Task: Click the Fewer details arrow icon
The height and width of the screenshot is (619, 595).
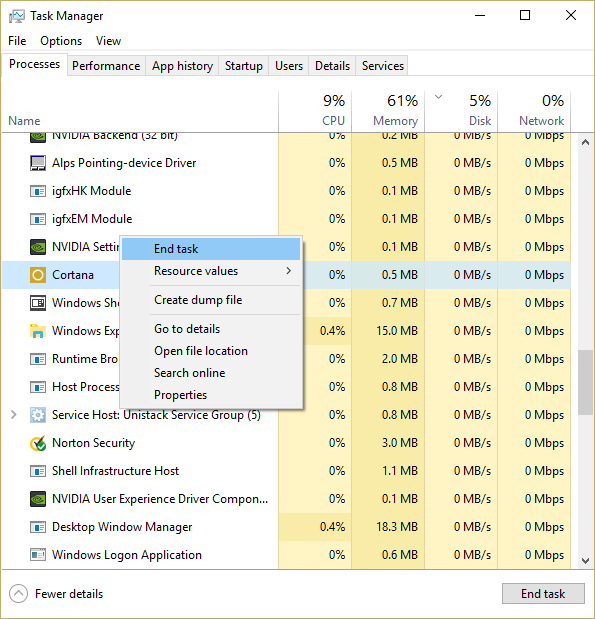Action: tap(18, 594)
